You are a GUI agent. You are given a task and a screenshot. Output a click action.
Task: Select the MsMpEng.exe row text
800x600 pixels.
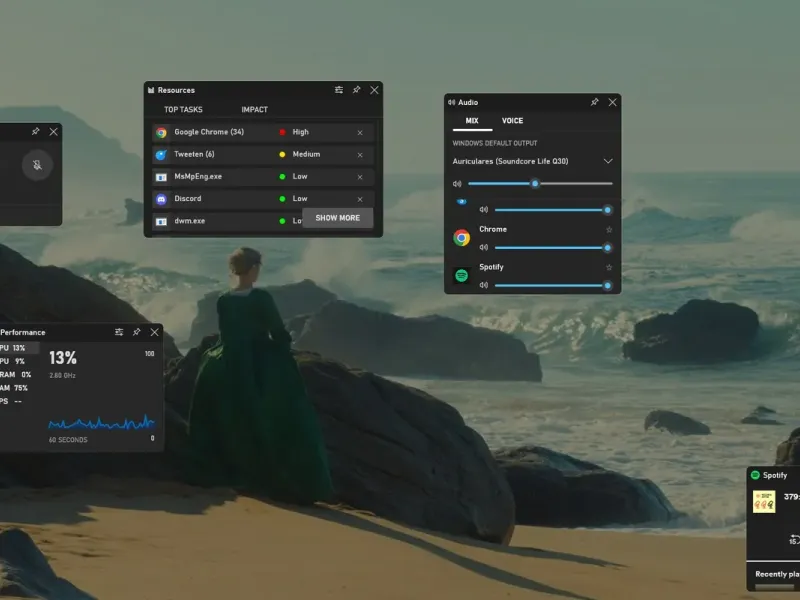[198, 176]
